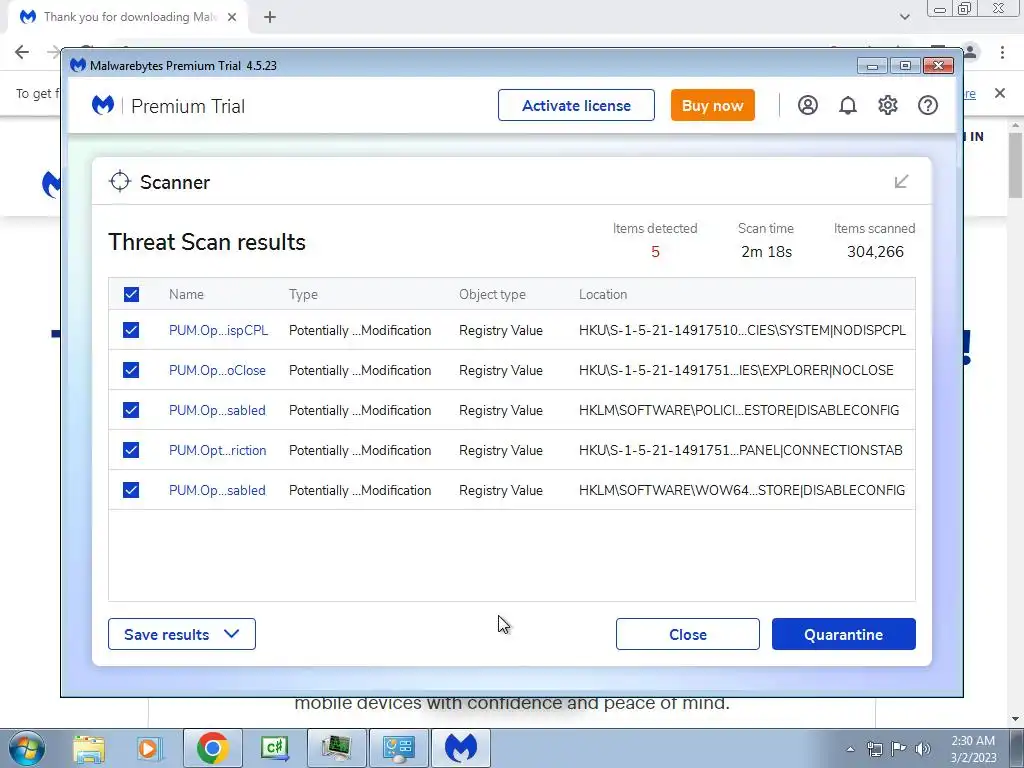Click the Windows Start orb
This screenshot has height=768, width=1024.
(x=27, y=748)
